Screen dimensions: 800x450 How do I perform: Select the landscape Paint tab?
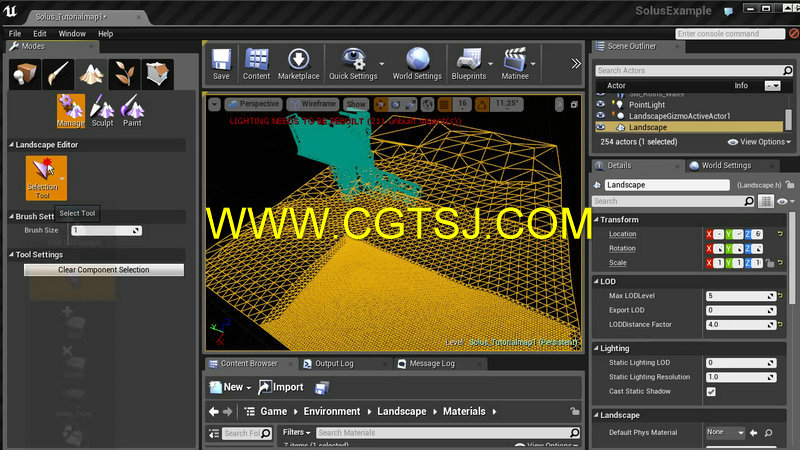coord(132,110)
